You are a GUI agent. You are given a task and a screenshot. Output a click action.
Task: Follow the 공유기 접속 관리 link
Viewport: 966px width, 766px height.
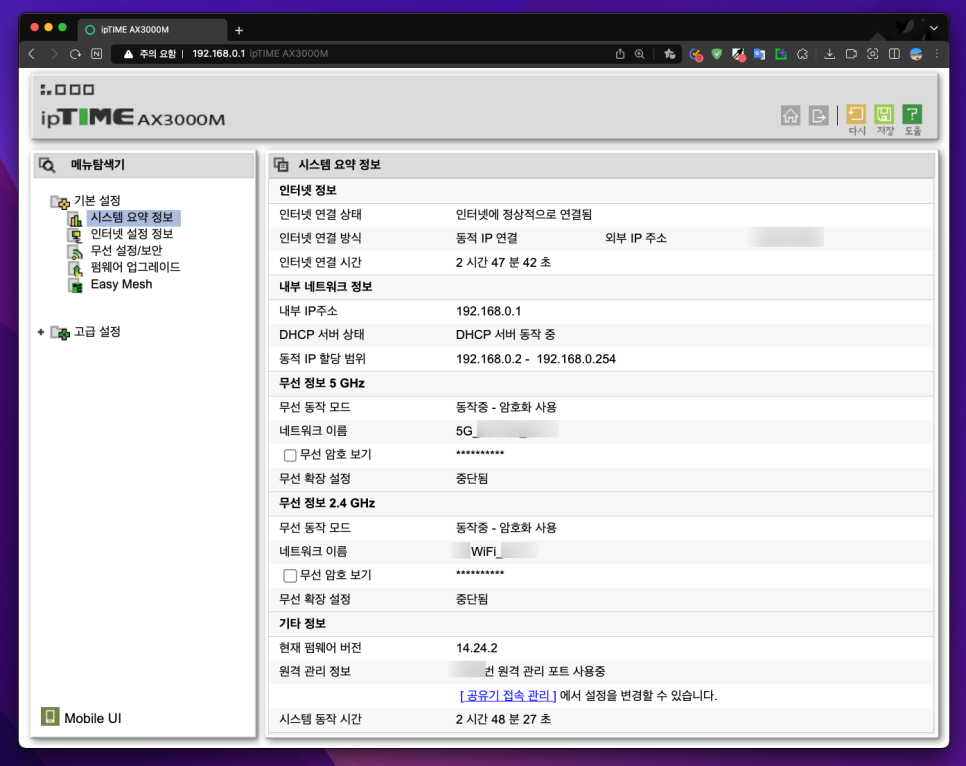[508, 696]
